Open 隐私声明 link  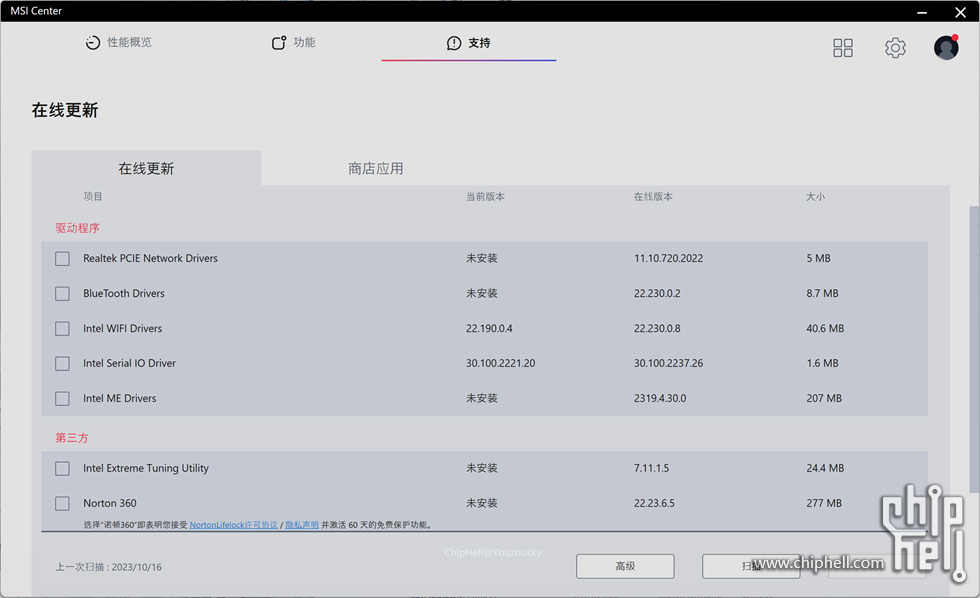point(302,525)
